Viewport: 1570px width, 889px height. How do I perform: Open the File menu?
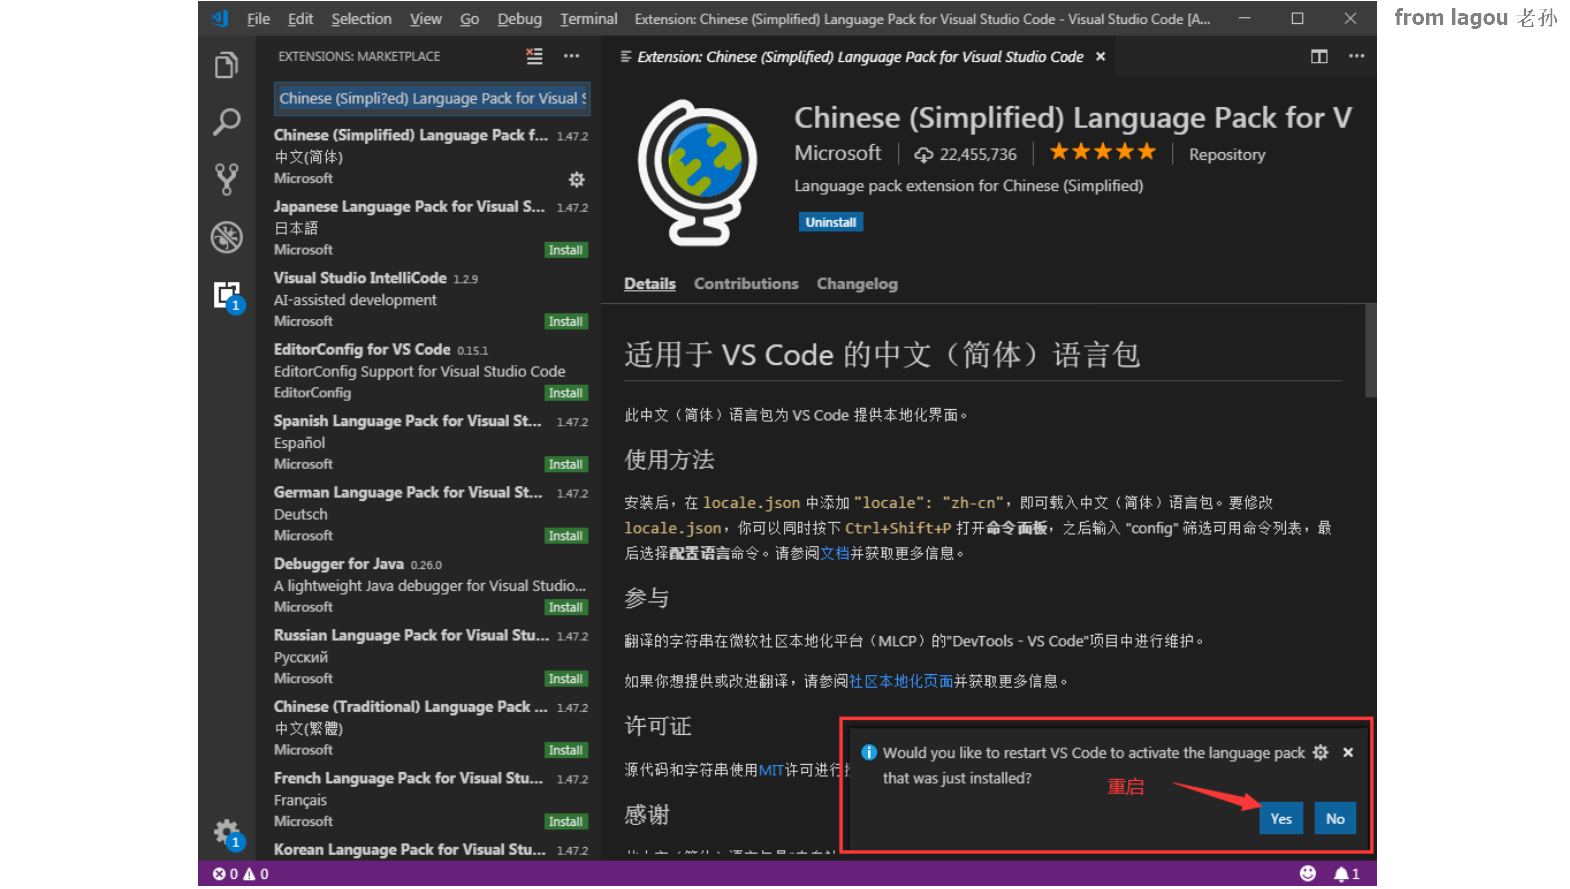tap(258, 18)
